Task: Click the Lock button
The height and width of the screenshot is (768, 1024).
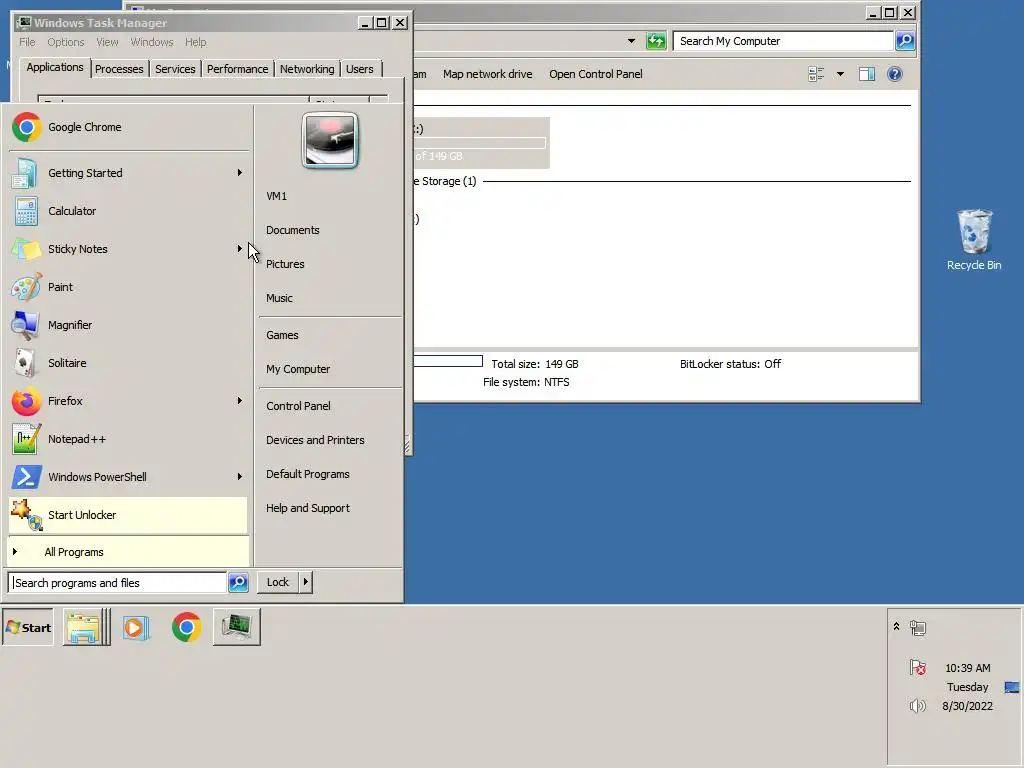Action: (x=278, y=582)
